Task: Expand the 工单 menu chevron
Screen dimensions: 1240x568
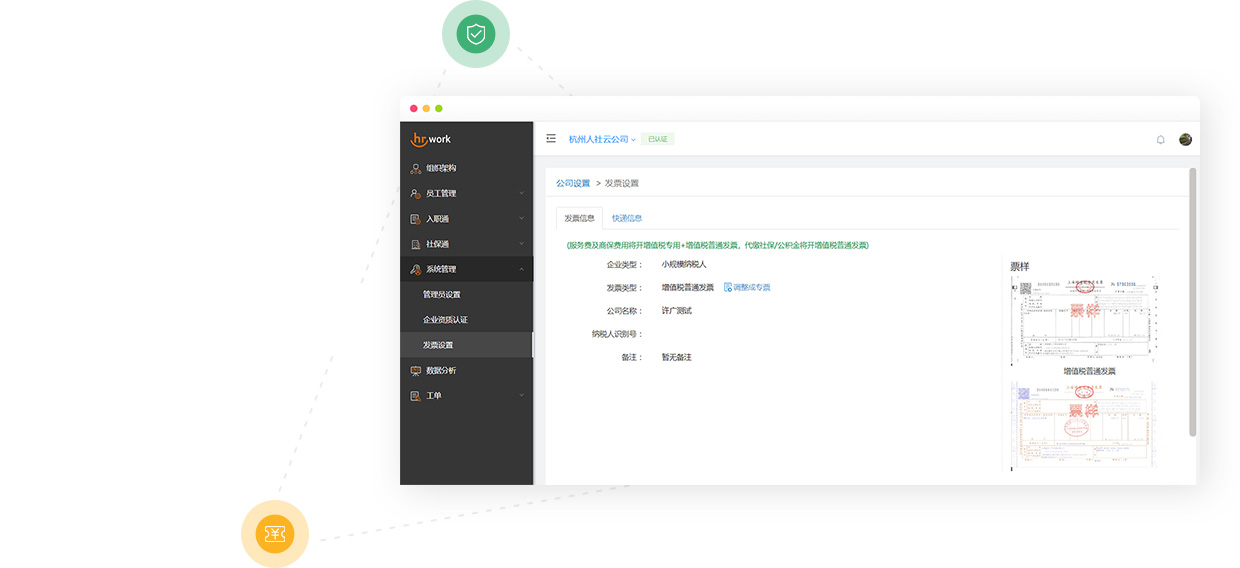Action: coord(521,396)
